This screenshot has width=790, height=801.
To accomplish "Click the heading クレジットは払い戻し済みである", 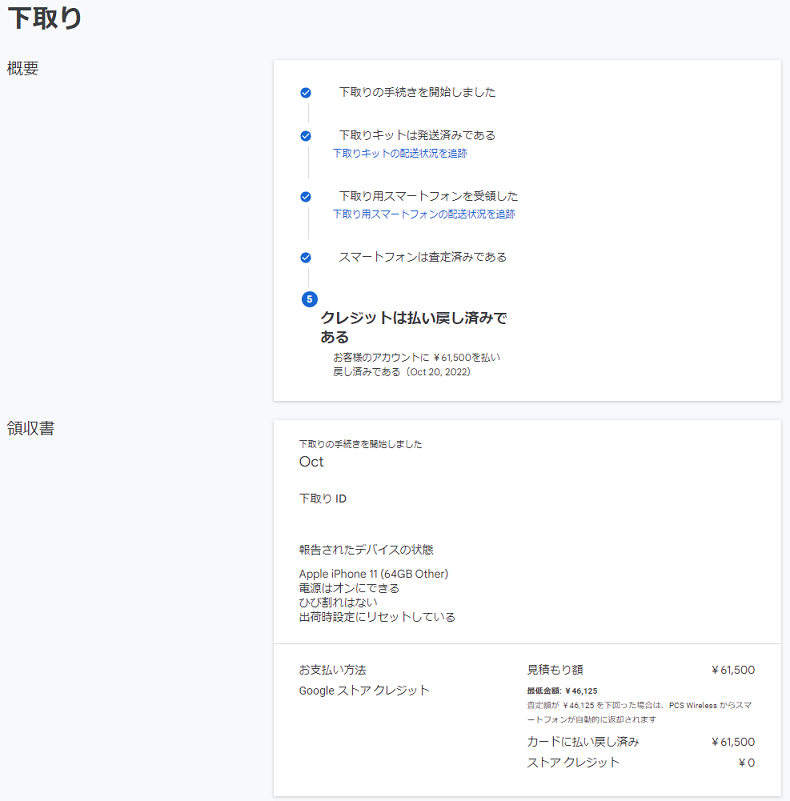I will coord(413,327).
